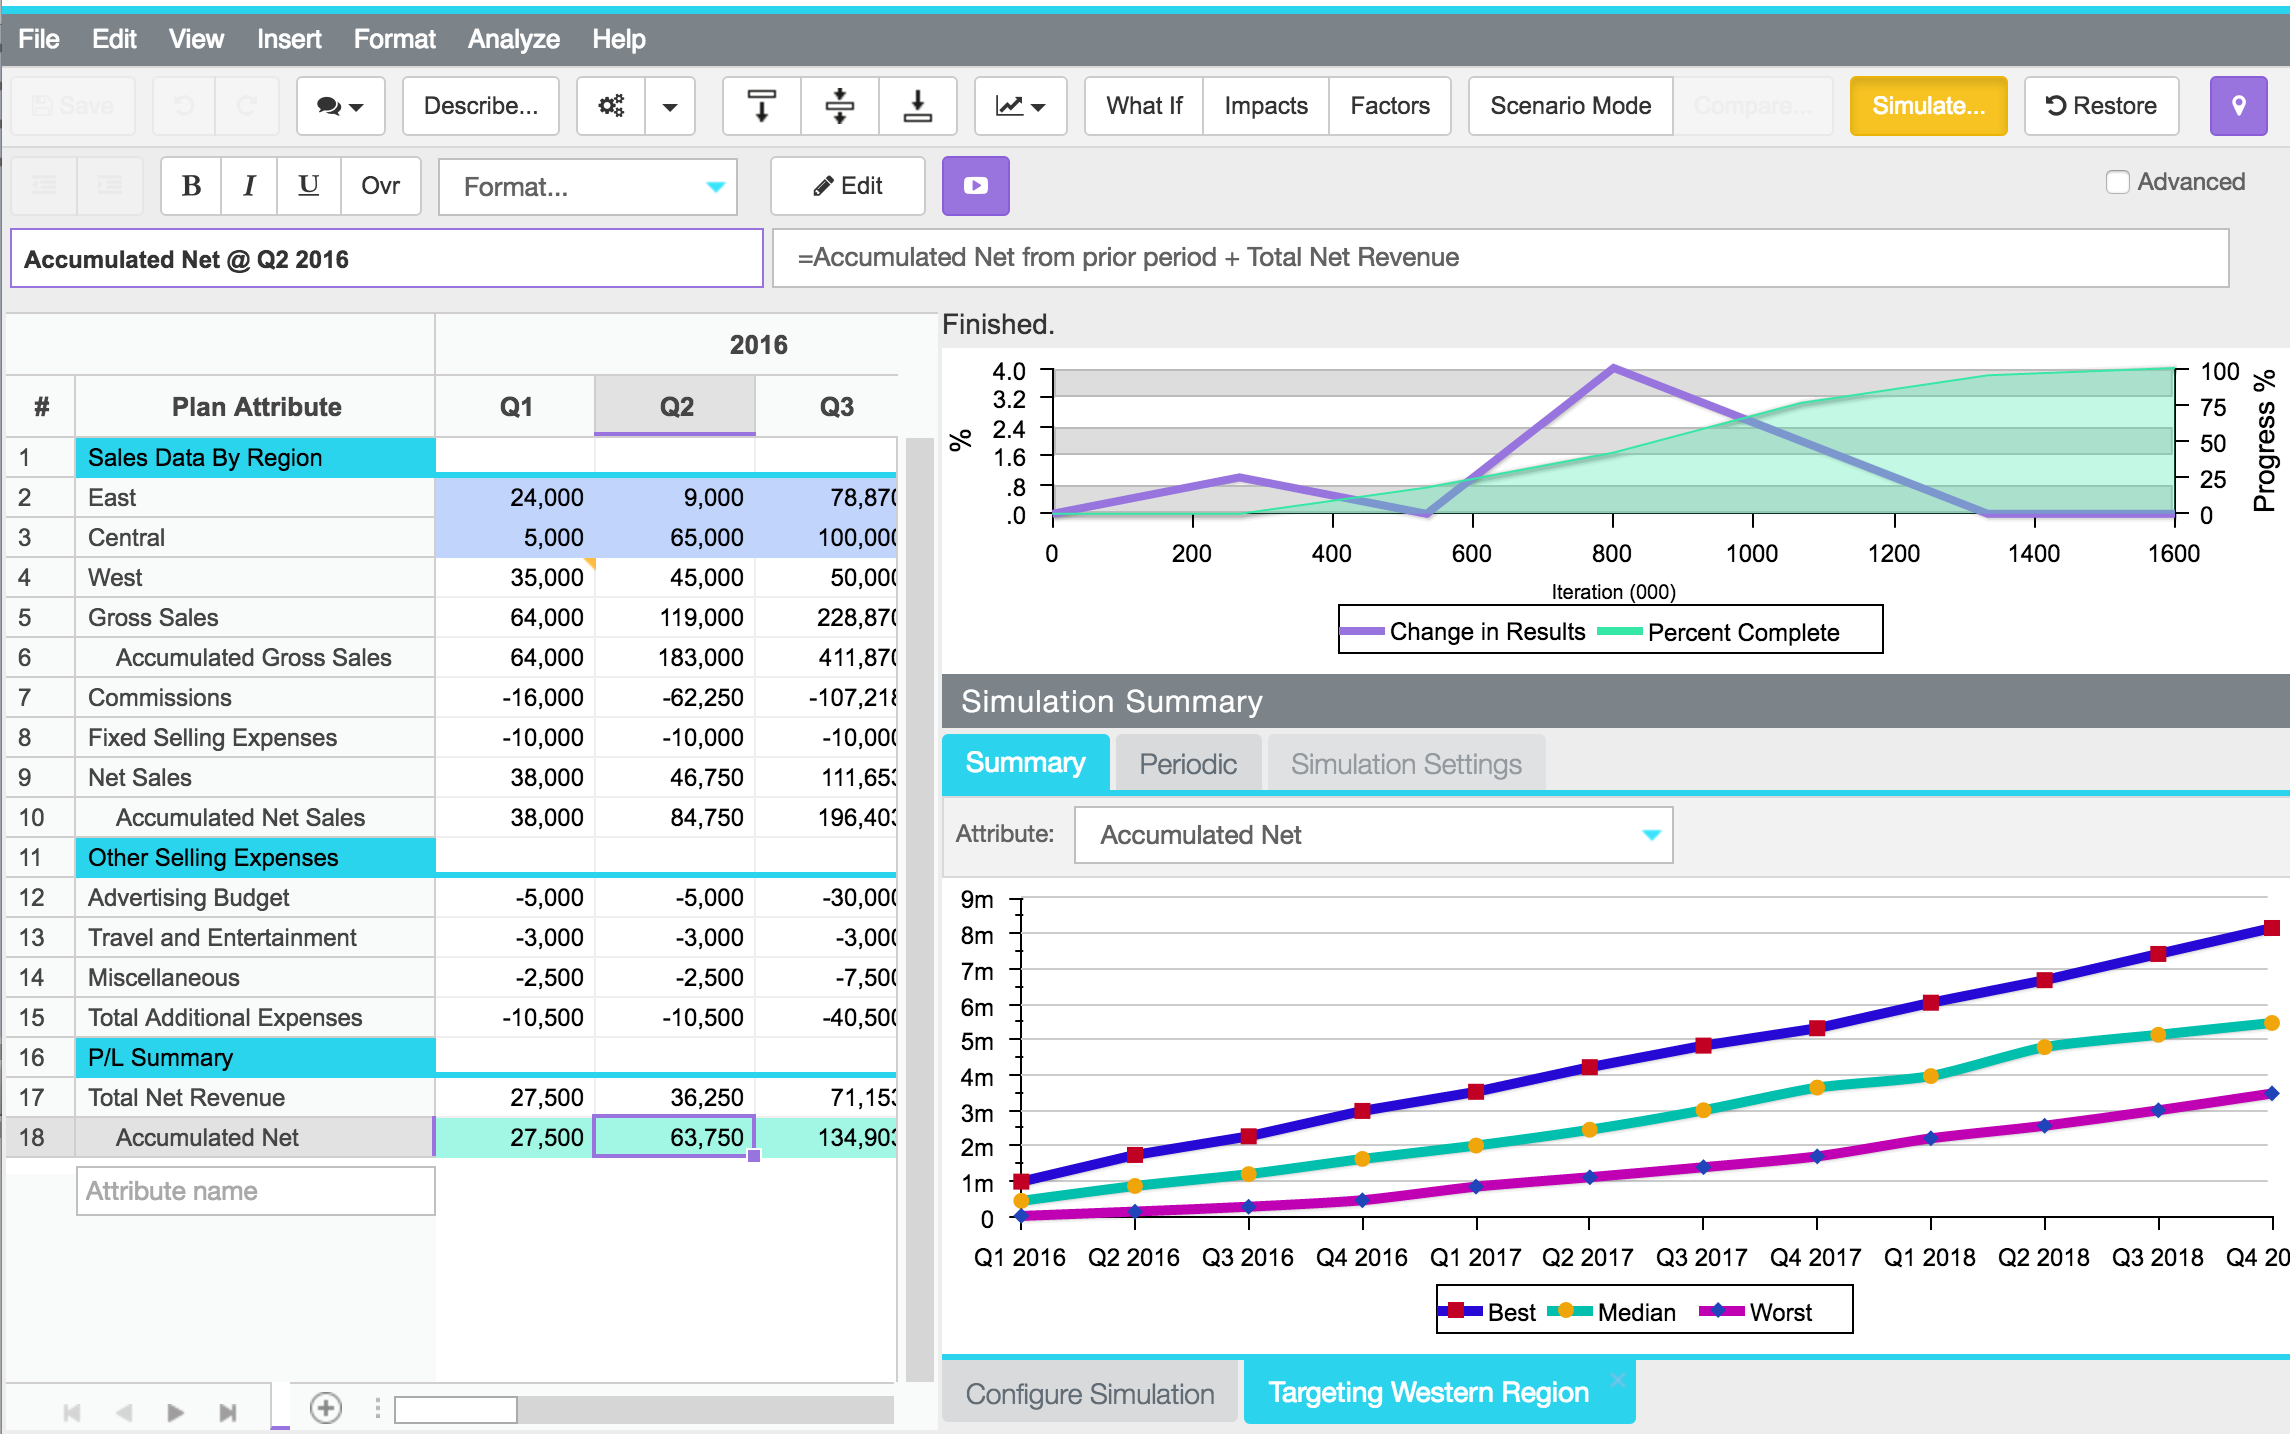Switch to the Periodic tab
Viewport: 2290px width, 1434px height.
[1187, 764]
